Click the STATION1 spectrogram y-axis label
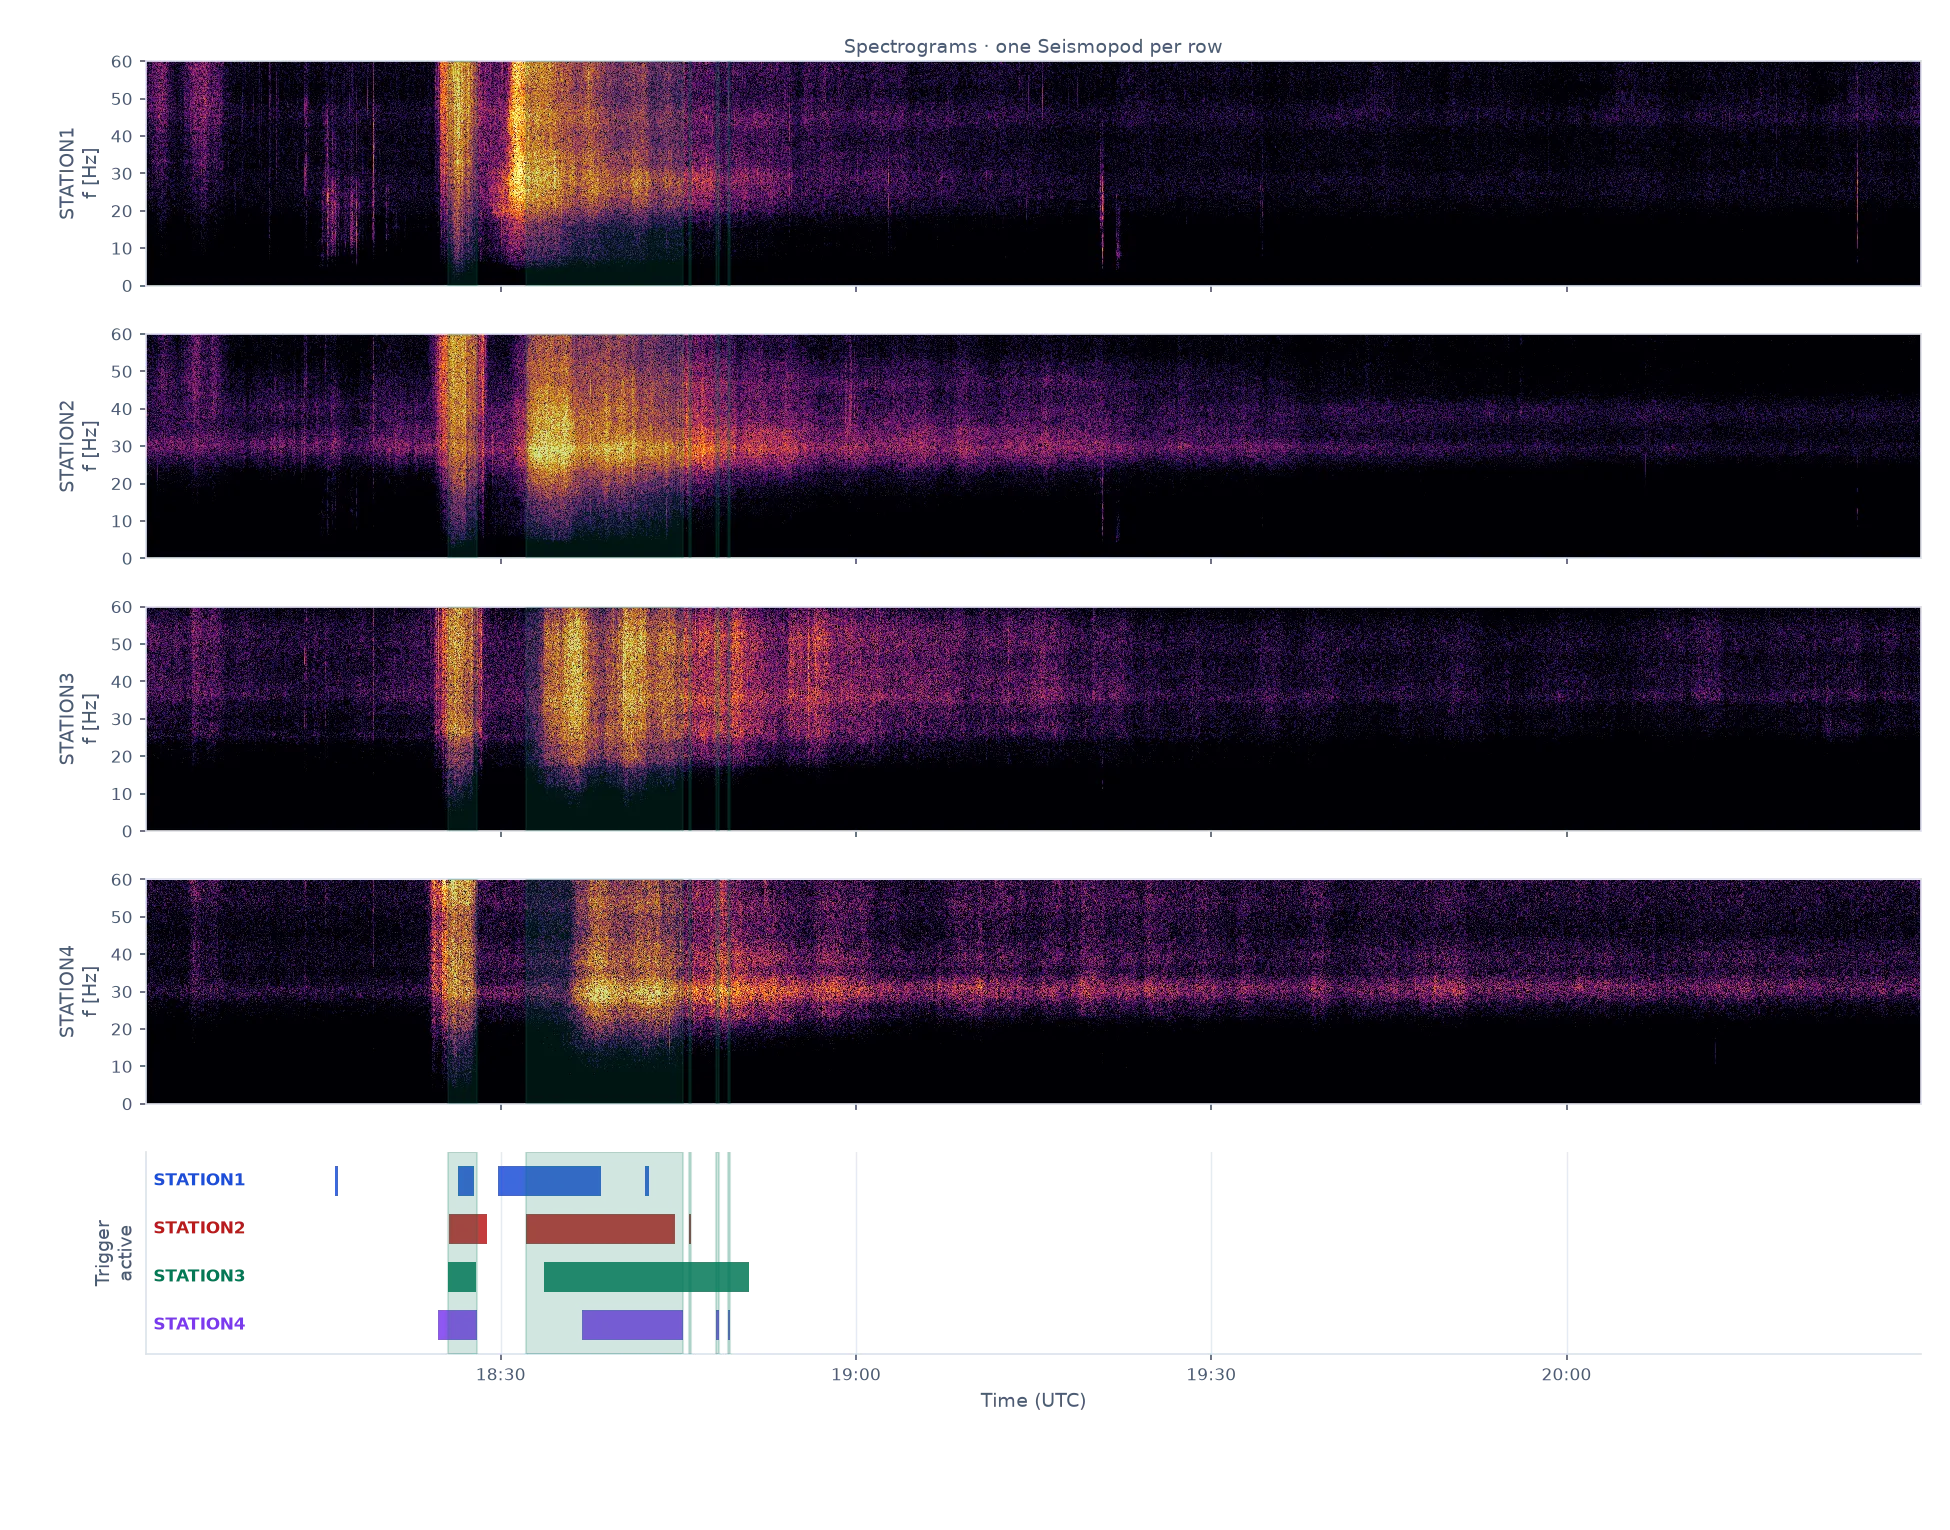This screenshot has height=1530, width=1950. [78, 173]
